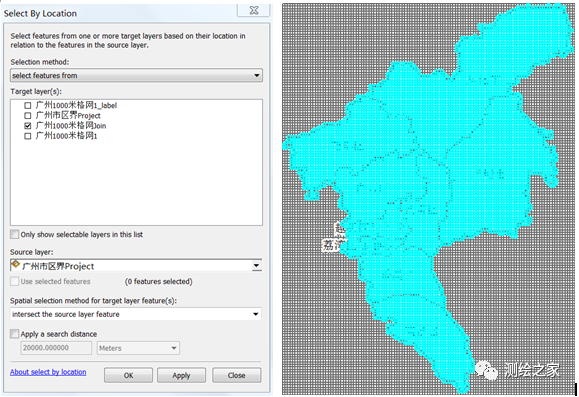This screenshot has height=397, width=579.
Task: Open the Spatial selection method dropdown
Action: (136, 314)
